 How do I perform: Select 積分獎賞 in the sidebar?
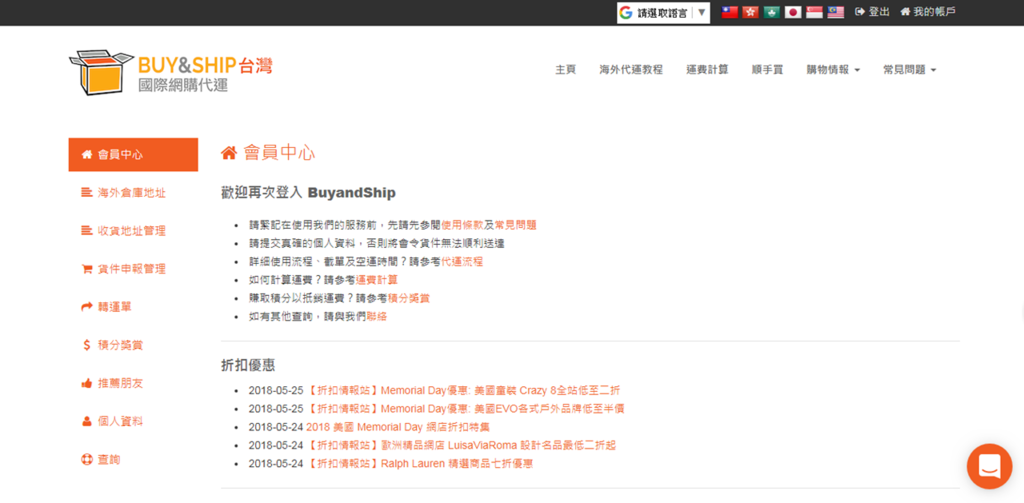(x=120, y=345)
